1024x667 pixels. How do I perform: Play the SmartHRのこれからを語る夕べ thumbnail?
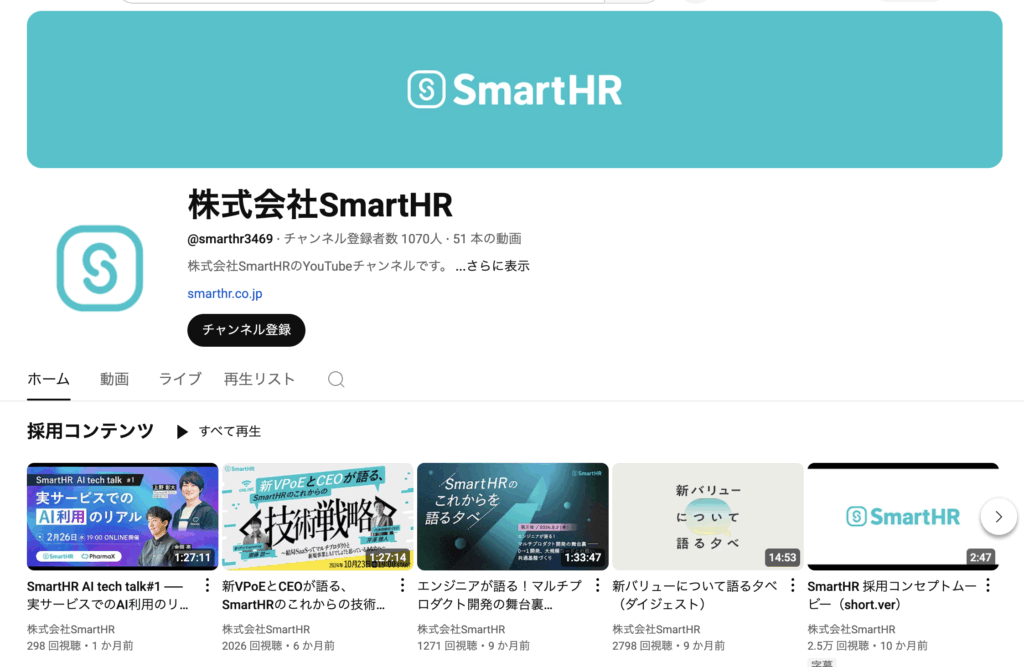click(x=513, y=517)
